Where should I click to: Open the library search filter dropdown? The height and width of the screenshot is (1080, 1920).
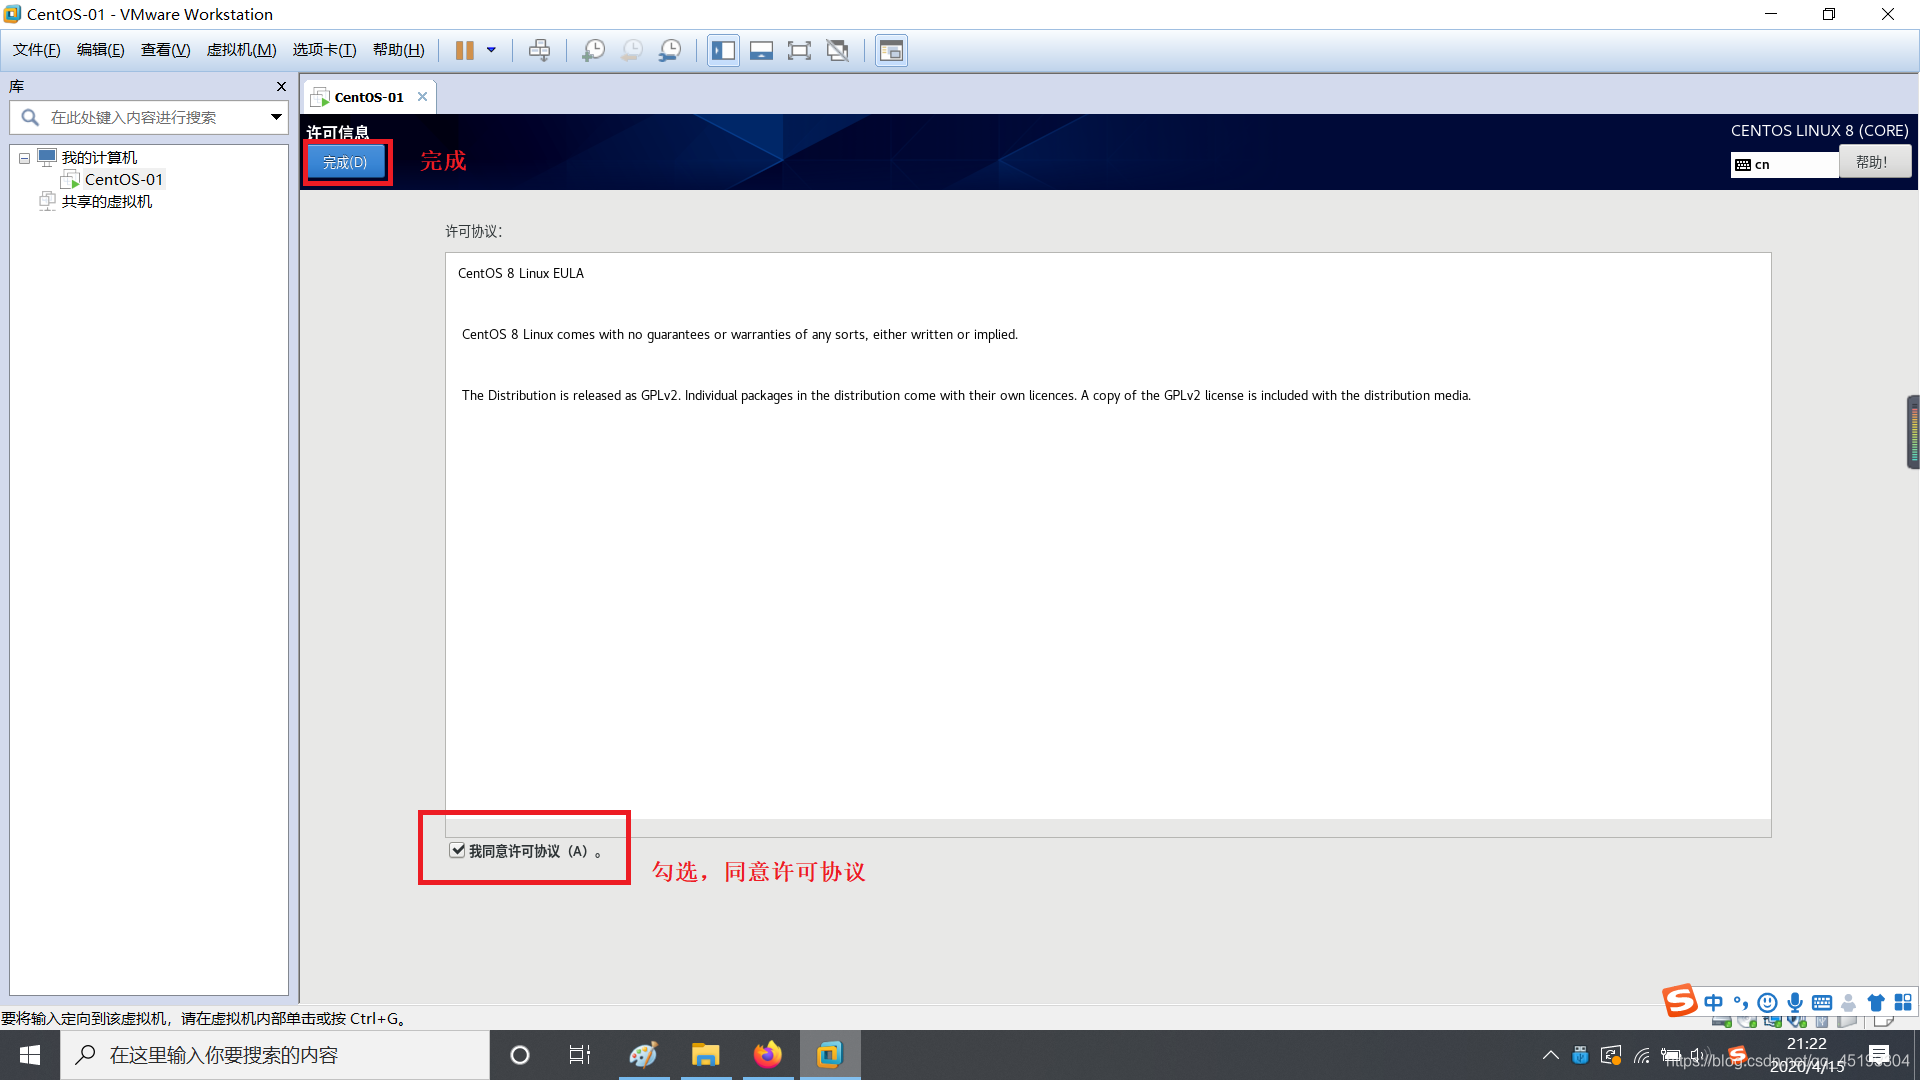[276, 117]
